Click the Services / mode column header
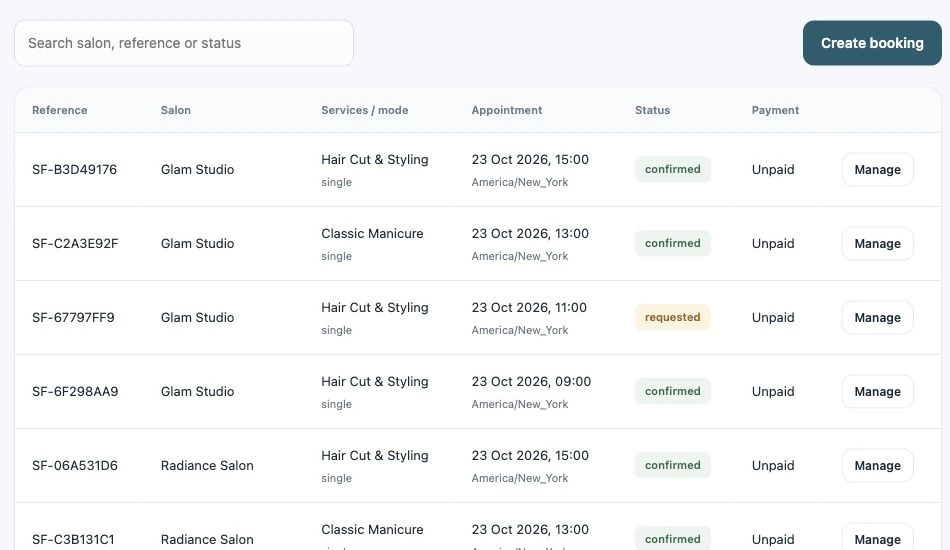Viewport: 950px width, 550px height. point(365,110)
